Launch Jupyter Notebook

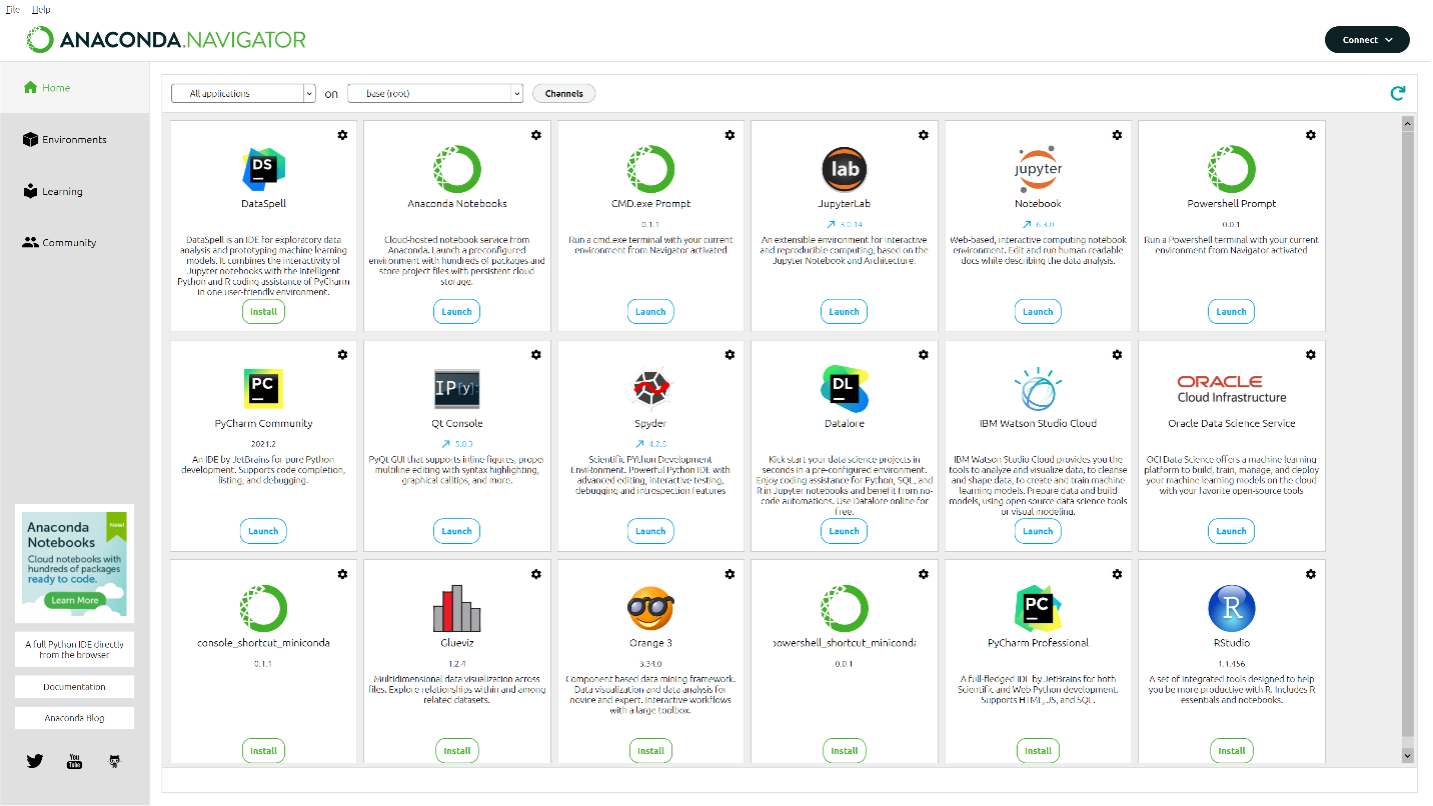[x=1038, y=312]
